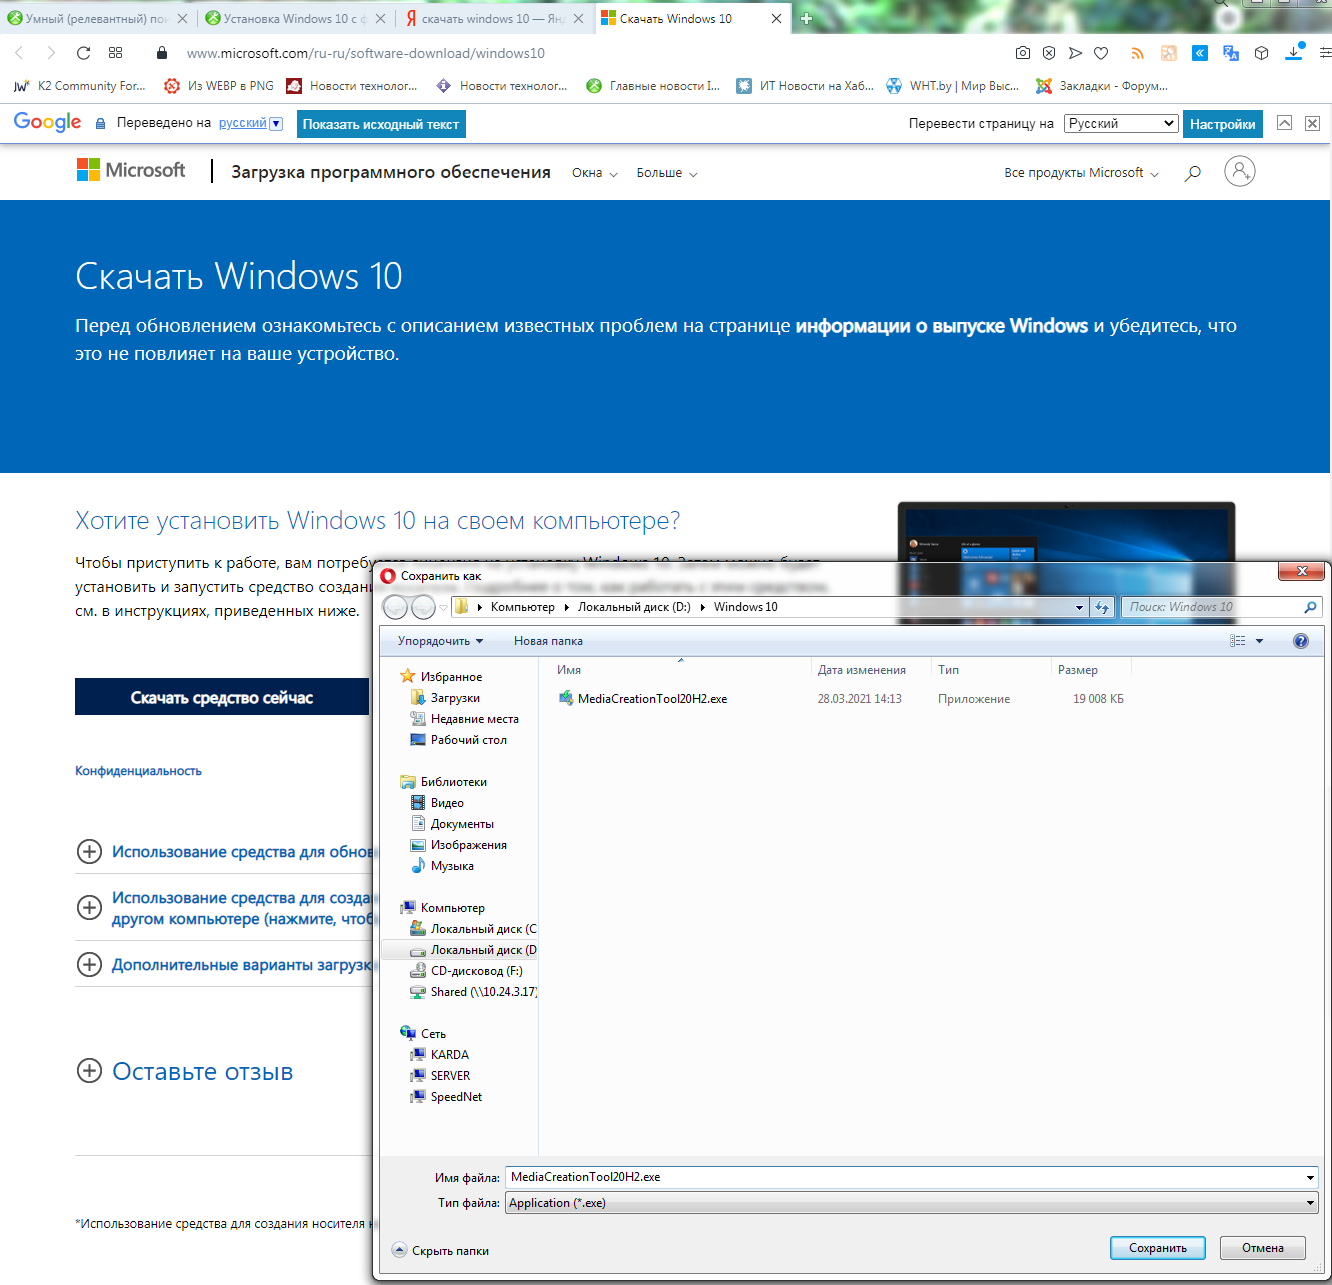Open 'WHT.by | Мир Выс...' bookmark
Viewport: 1332px width, 1285px height.
tap(952, 86)
